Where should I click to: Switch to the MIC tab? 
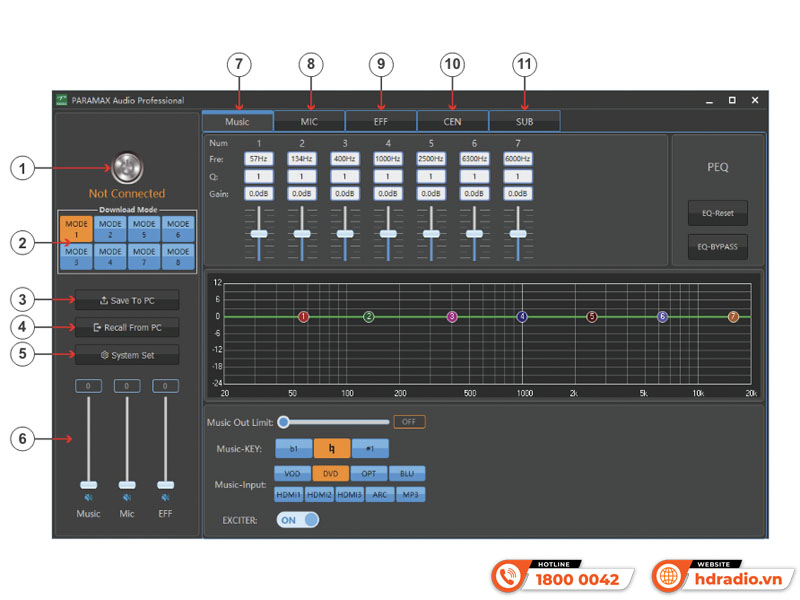tap(309, 120)
